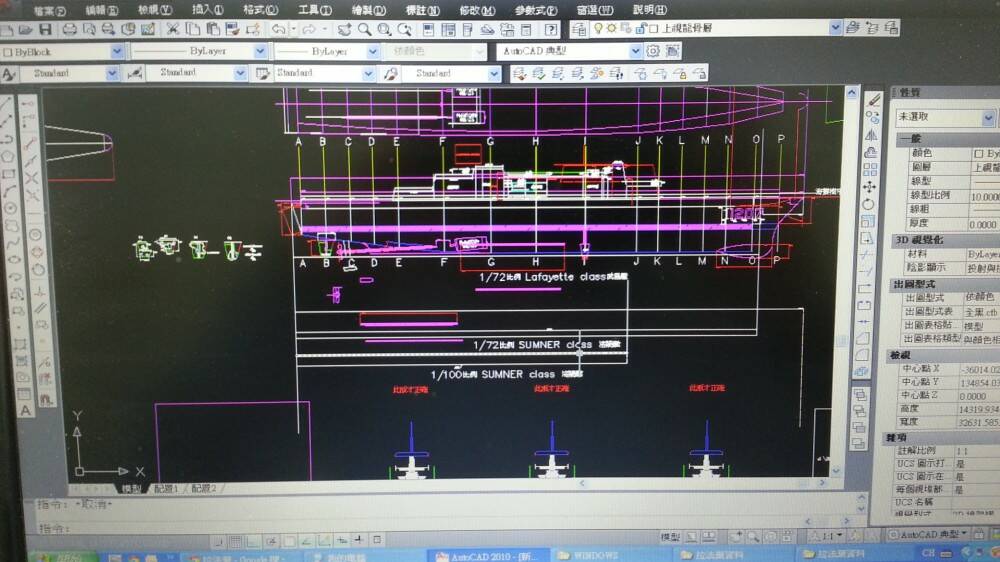The width and height of the screenshot is (1000, 562).
Task: Click the workspace settings gear icon
Action: coord(653,51)
